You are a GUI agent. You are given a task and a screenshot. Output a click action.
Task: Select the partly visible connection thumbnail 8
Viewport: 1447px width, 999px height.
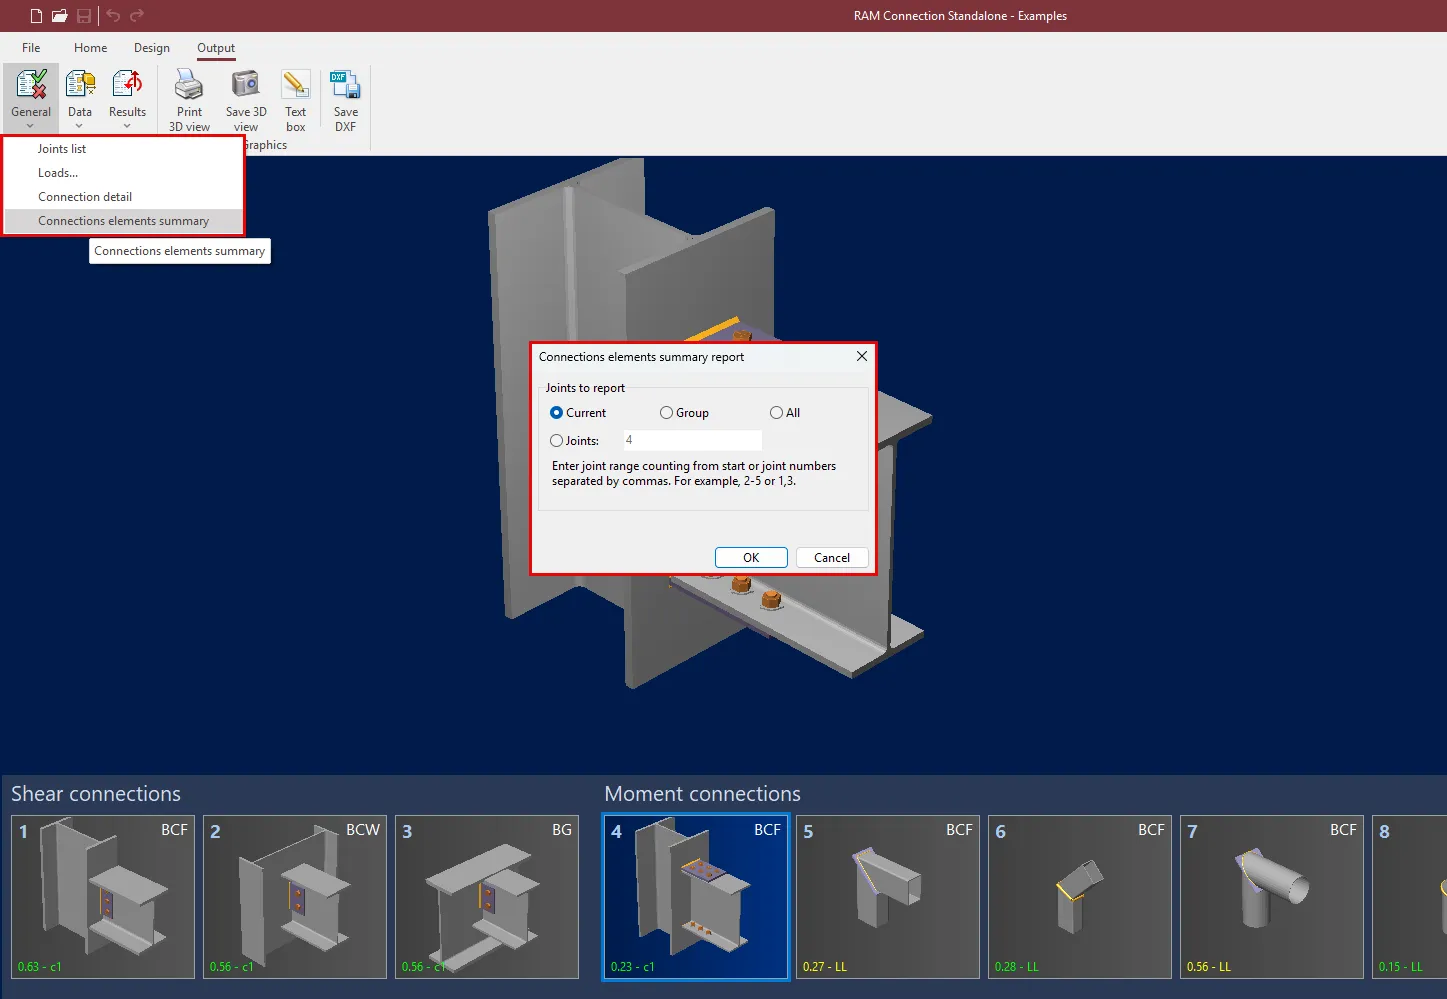pyautogui.click(x=1409, y=897)
